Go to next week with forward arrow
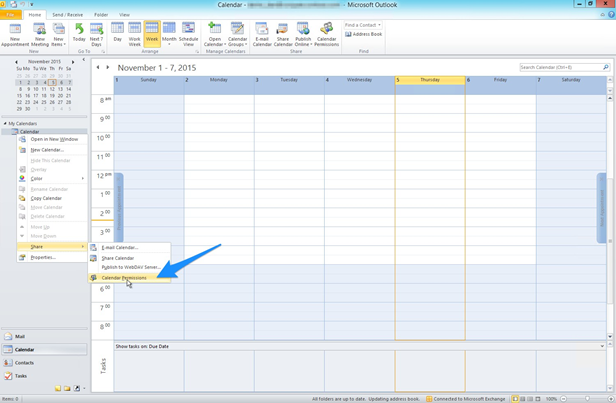Image resolution: width=616 pixels, height=403 pixels. [x=108, y=68]
